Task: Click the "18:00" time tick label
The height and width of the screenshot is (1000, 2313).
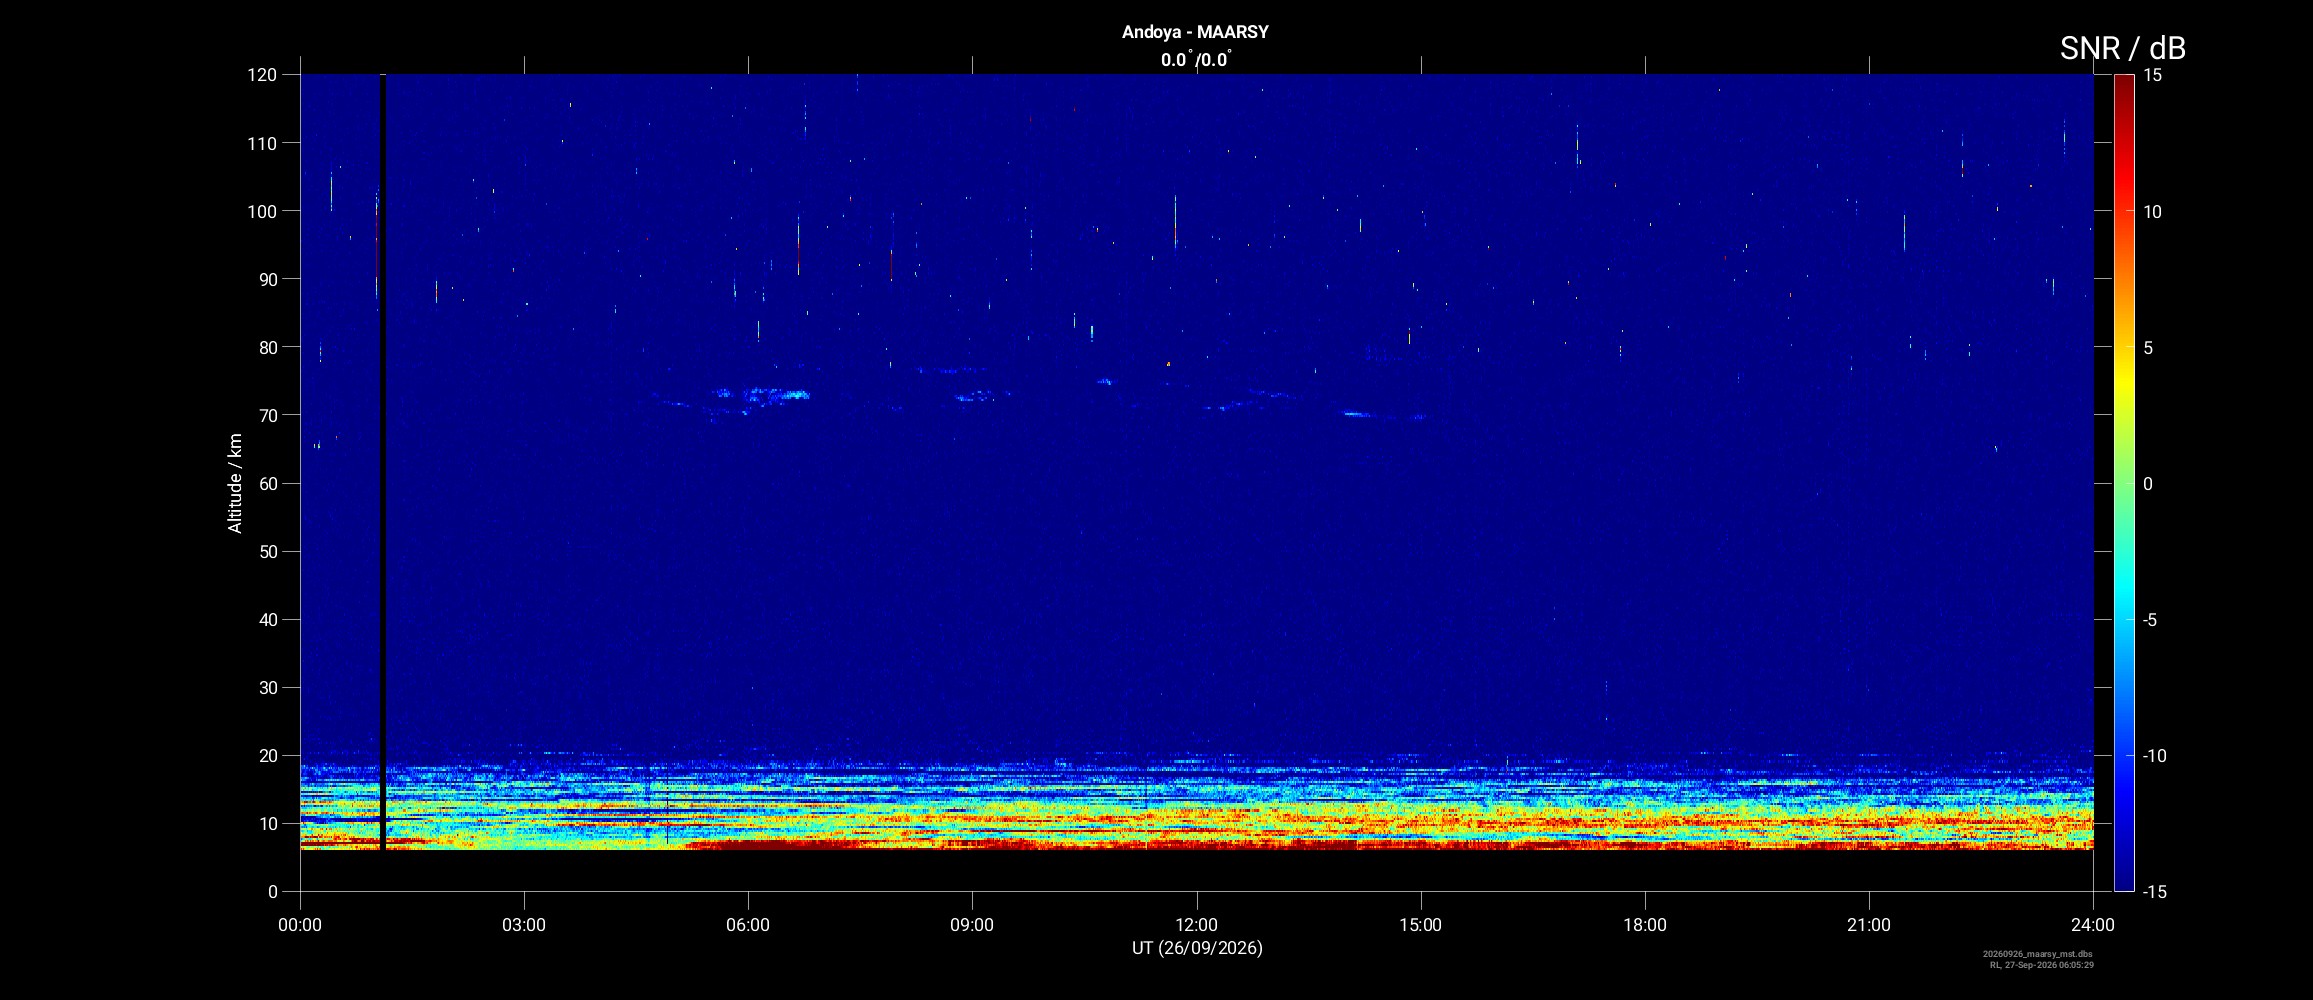Action: (x=1645, y=925)
